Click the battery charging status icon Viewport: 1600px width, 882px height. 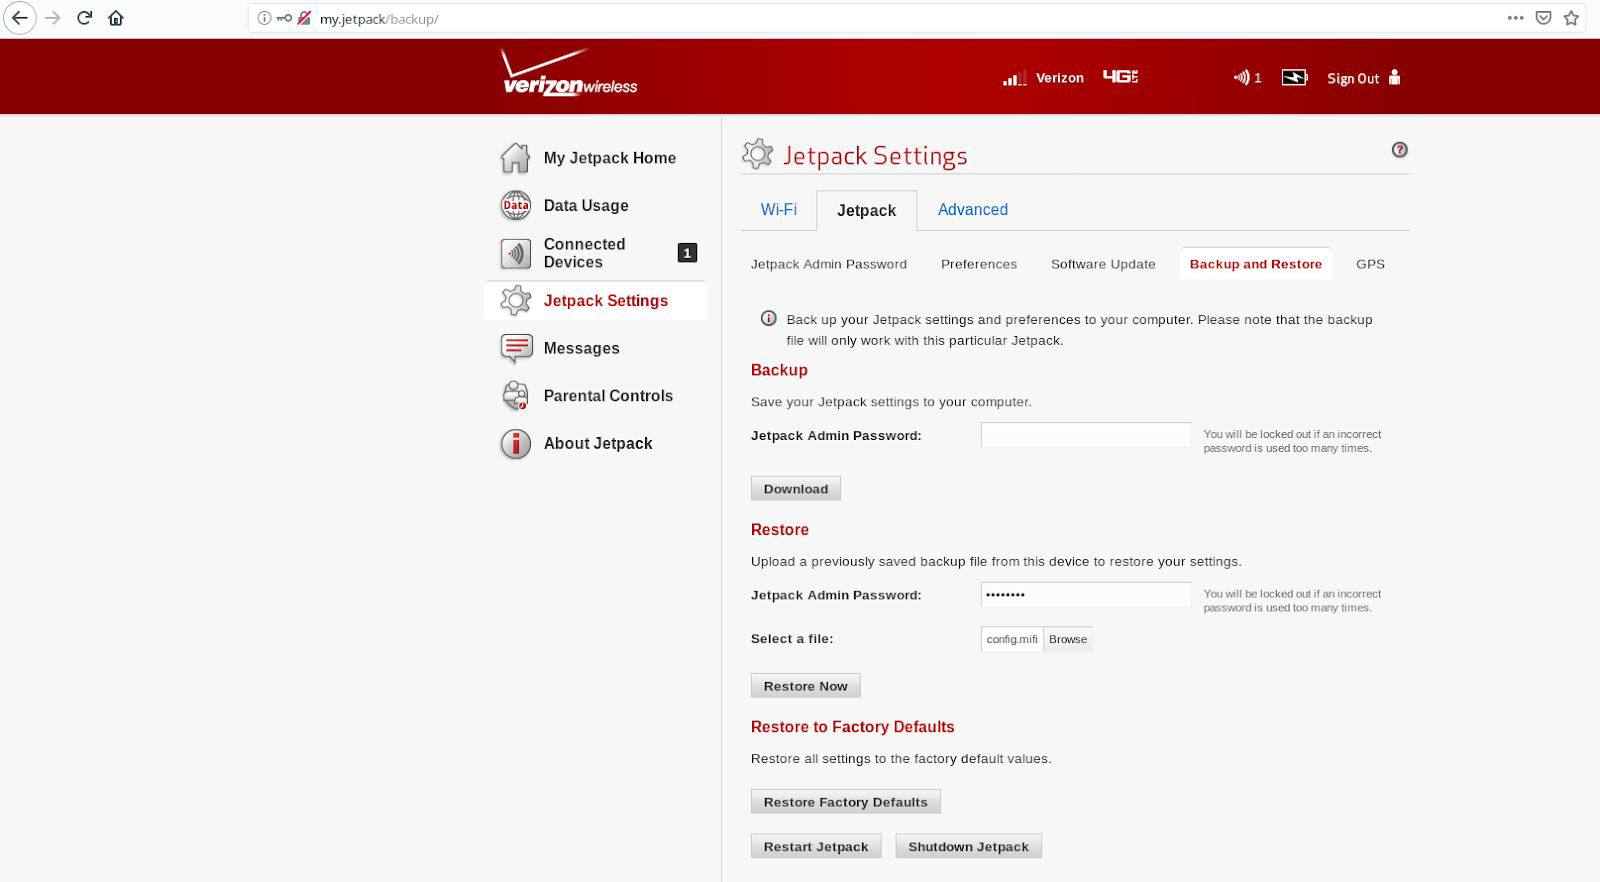click(1294, 77)
